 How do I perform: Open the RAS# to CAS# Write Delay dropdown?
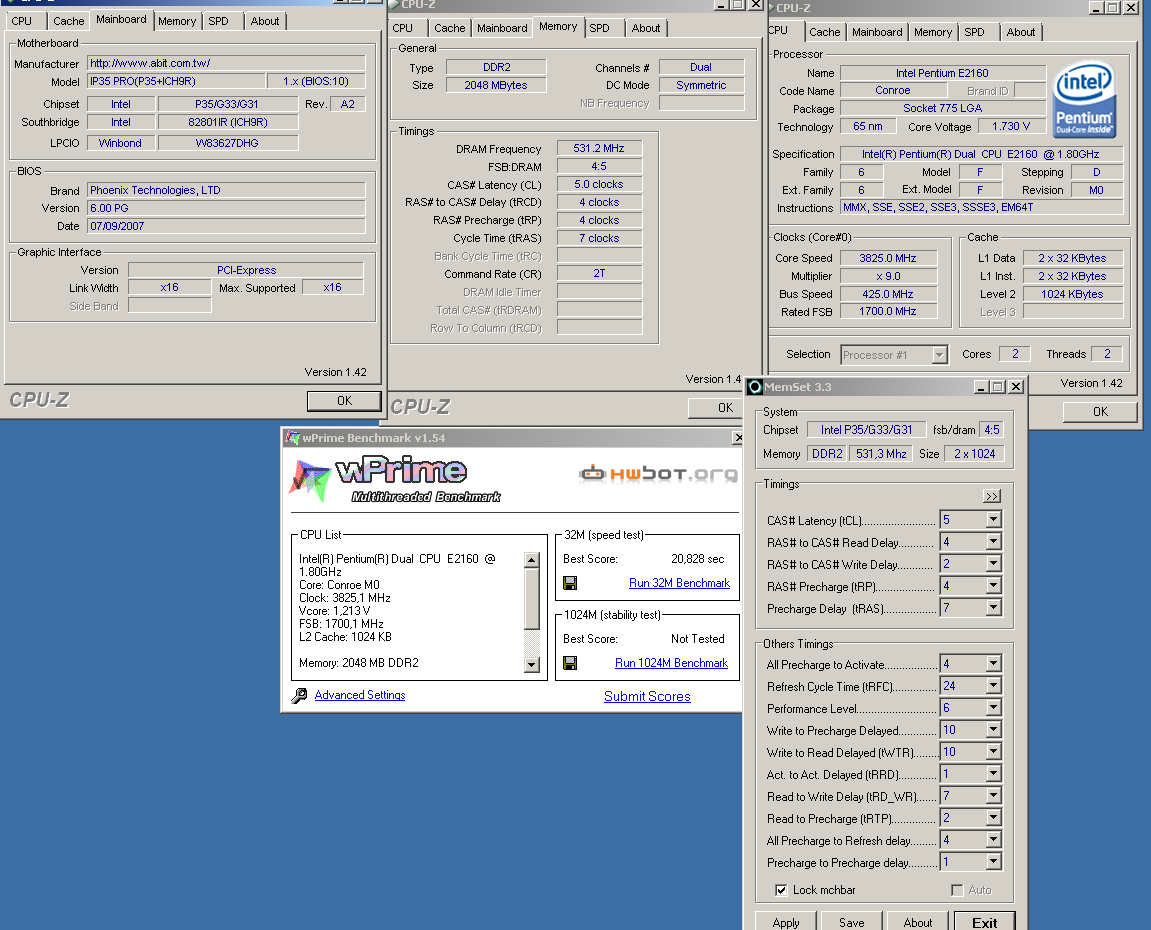pos(993,564)
